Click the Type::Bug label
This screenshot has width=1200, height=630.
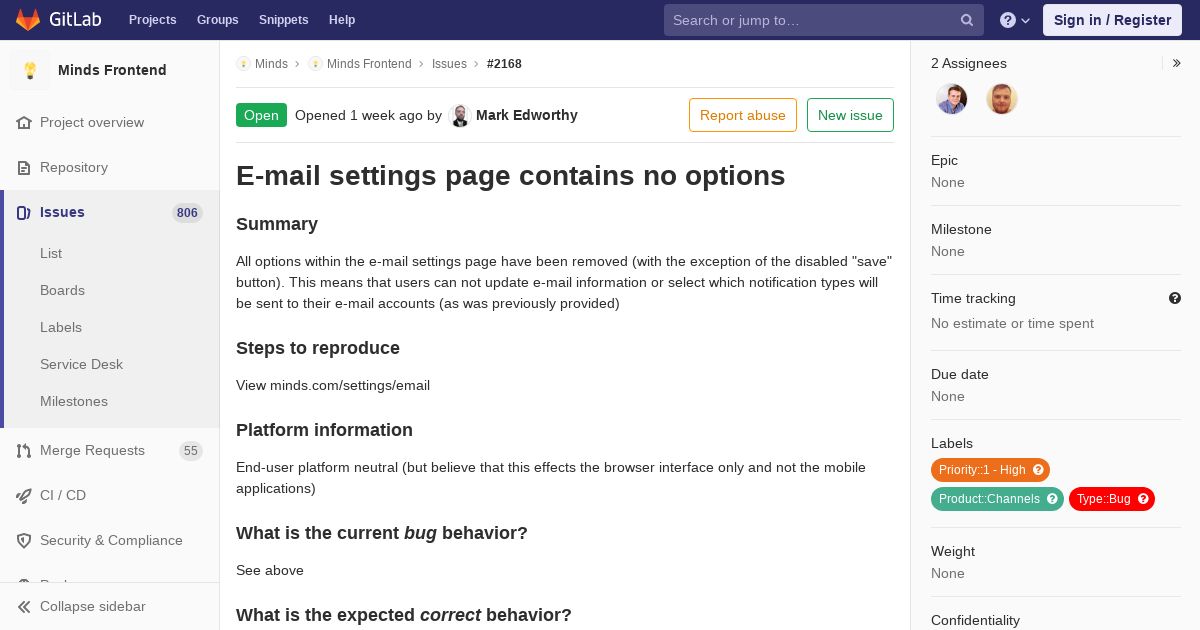point(1112,499)
